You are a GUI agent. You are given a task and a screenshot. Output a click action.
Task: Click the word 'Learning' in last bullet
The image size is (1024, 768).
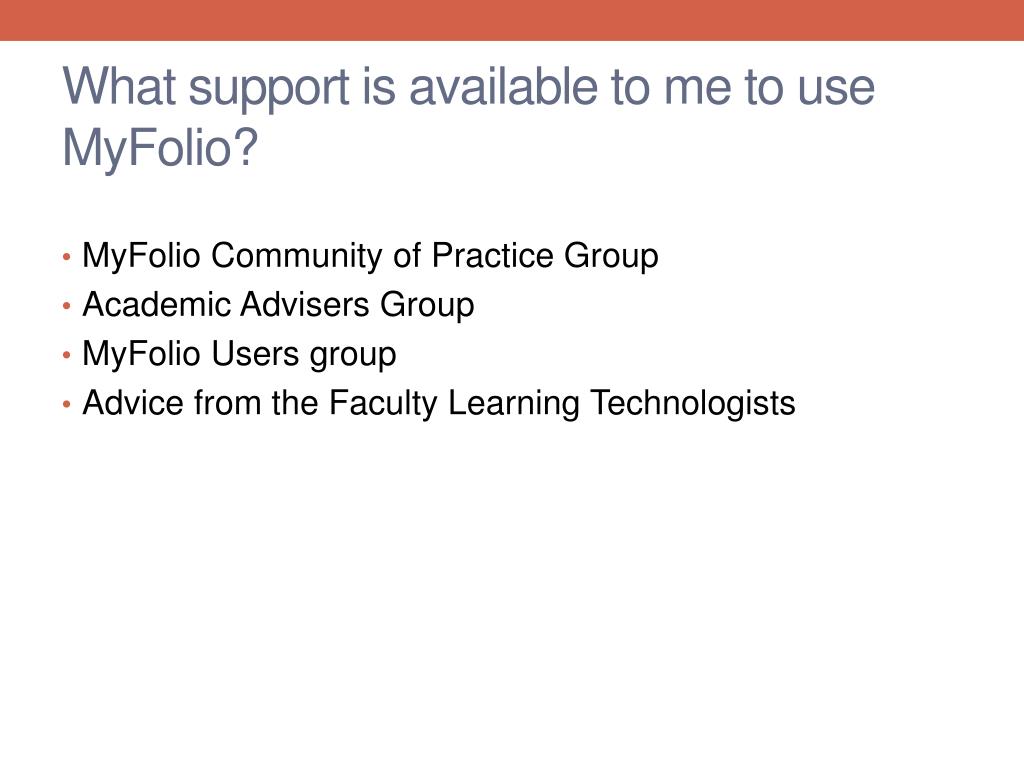tap(514, 404)
